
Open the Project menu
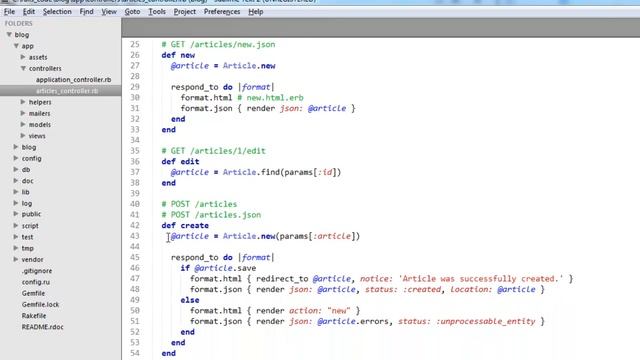coord(184,12)
